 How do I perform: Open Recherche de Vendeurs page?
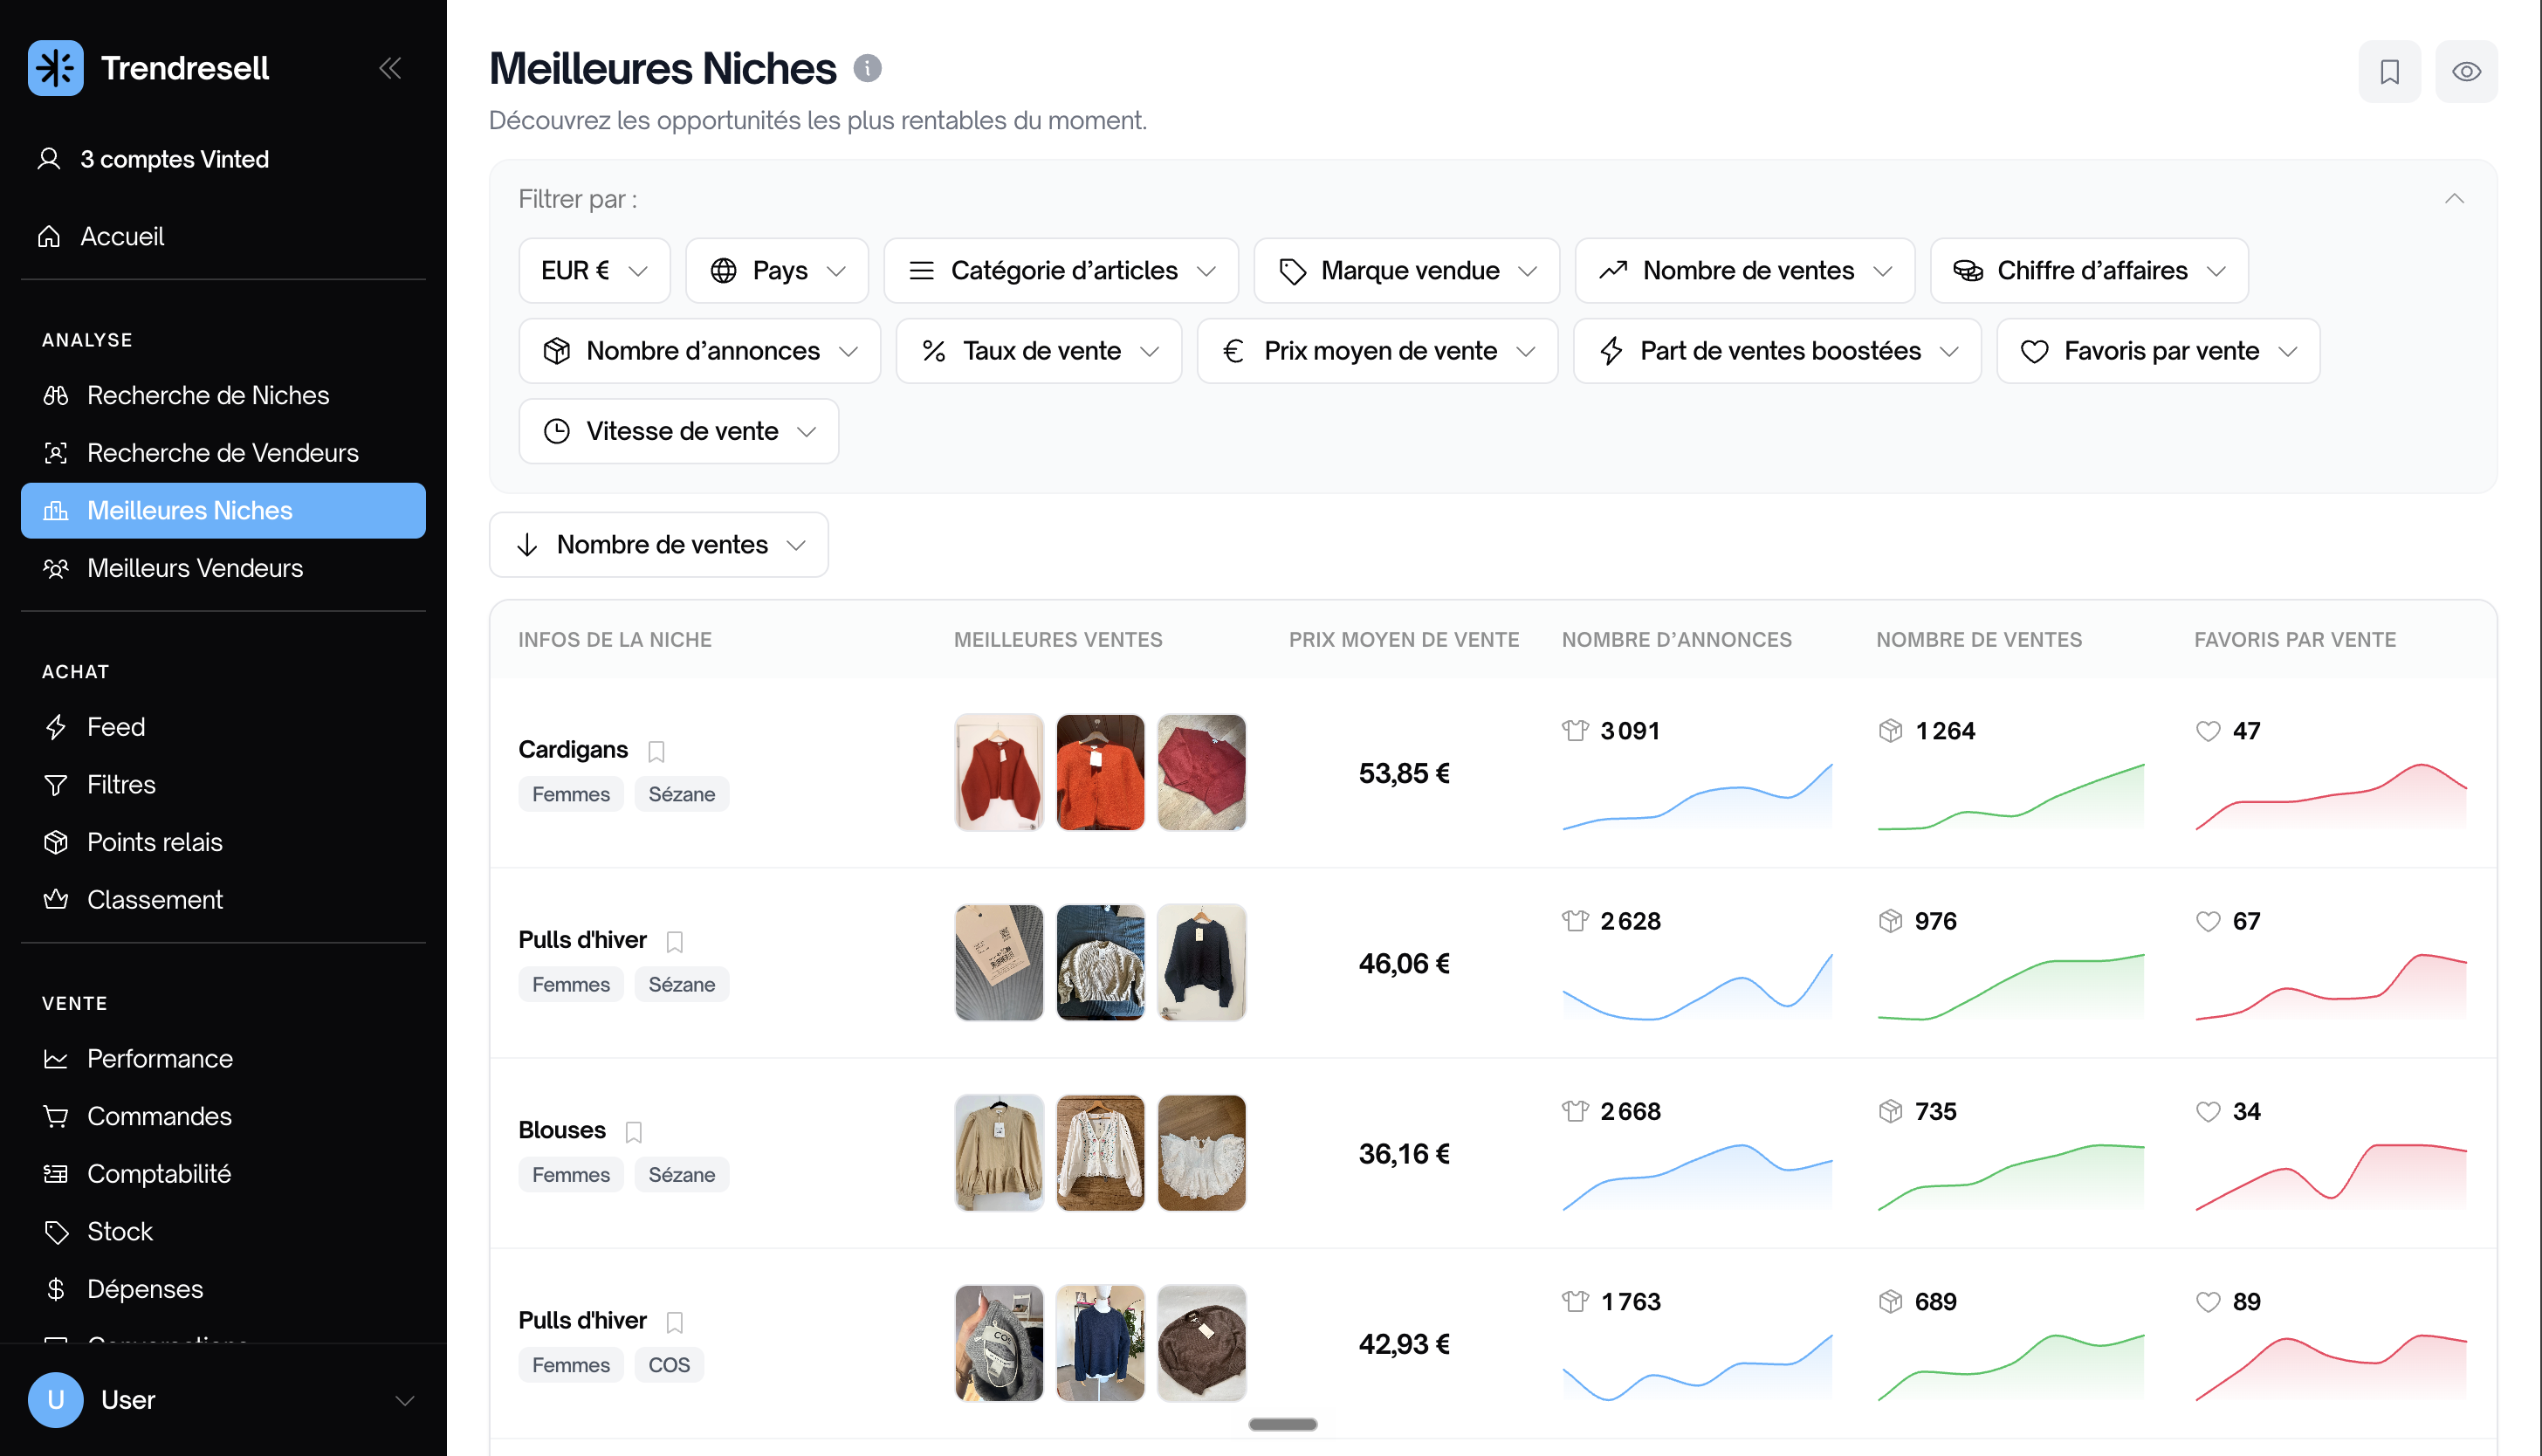[223, 453]
